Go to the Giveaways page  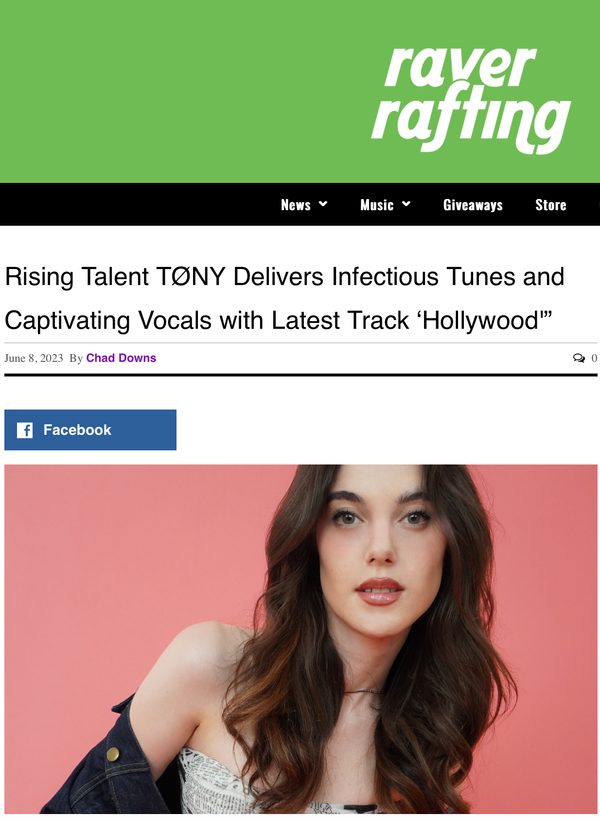(473, 205)
